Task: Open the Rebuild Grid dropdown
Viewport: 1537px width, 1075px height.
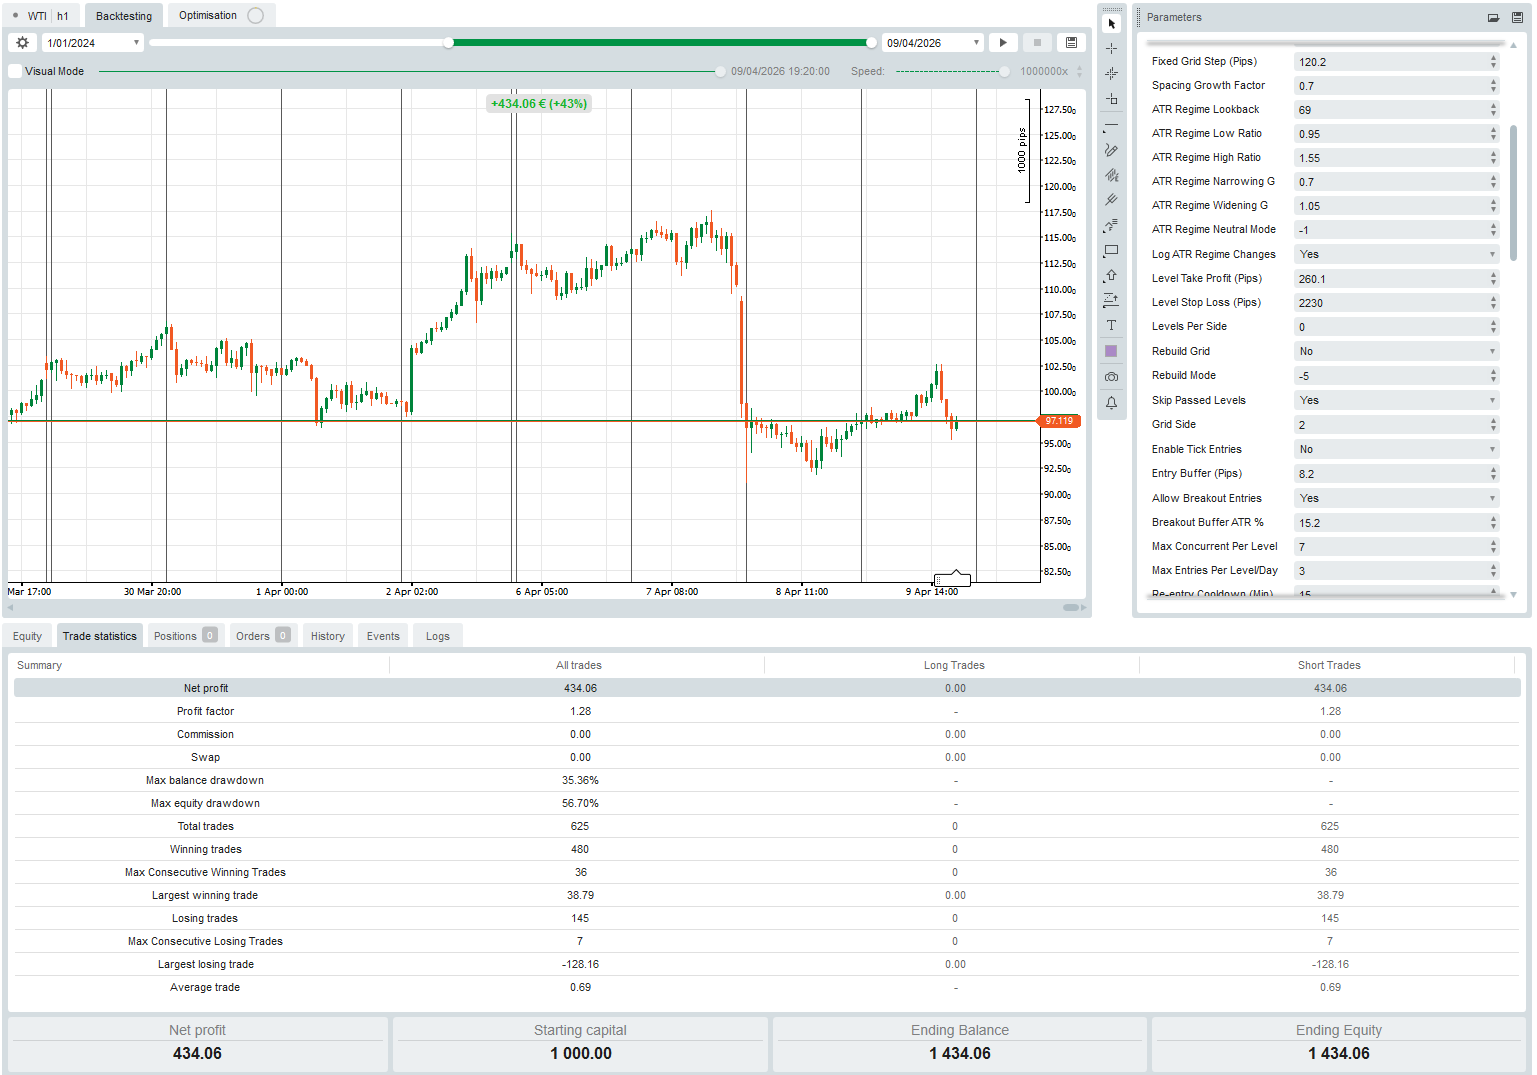Action: pyautogui.click(x=1396, y=351)
